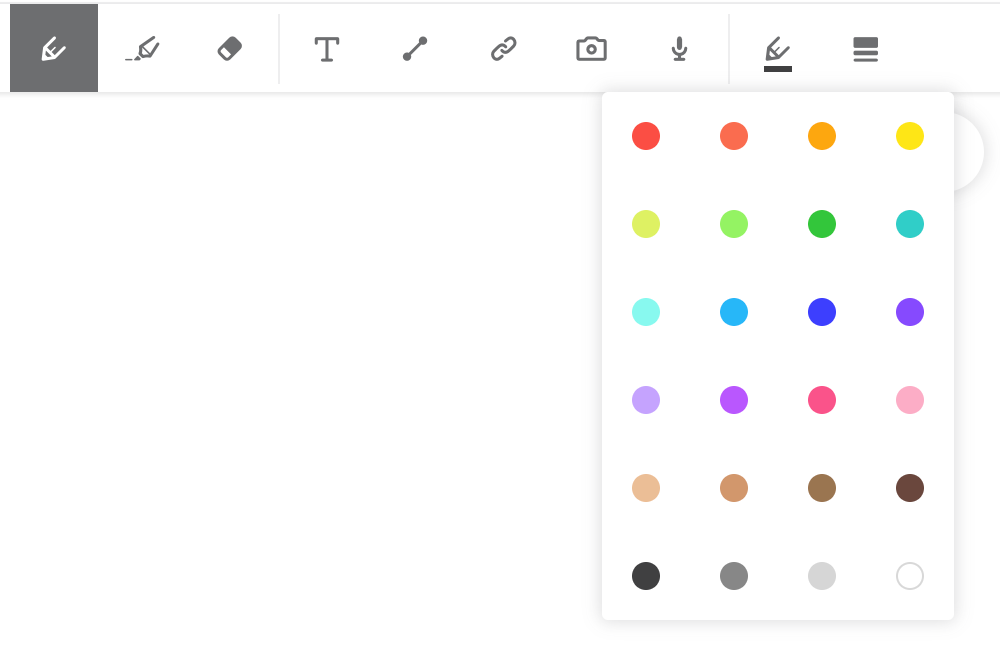Activate the Text tool

pos(327,48)
